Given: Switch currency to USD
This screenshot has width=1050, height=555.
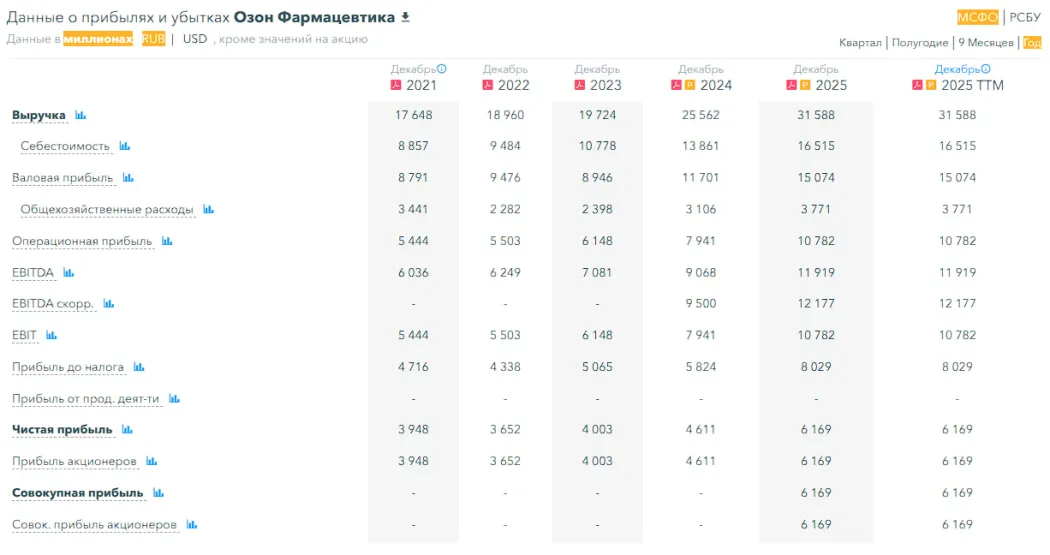Looking at the screenshot, I should pyautogui.click(x=195, y=39).
